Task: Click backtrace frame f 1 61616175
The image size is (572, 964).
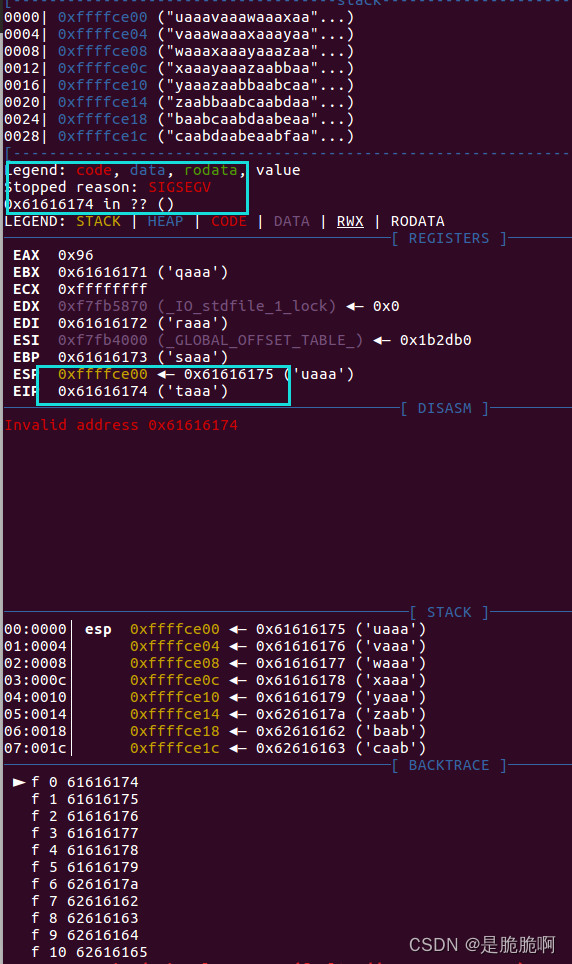Action: 85,799
